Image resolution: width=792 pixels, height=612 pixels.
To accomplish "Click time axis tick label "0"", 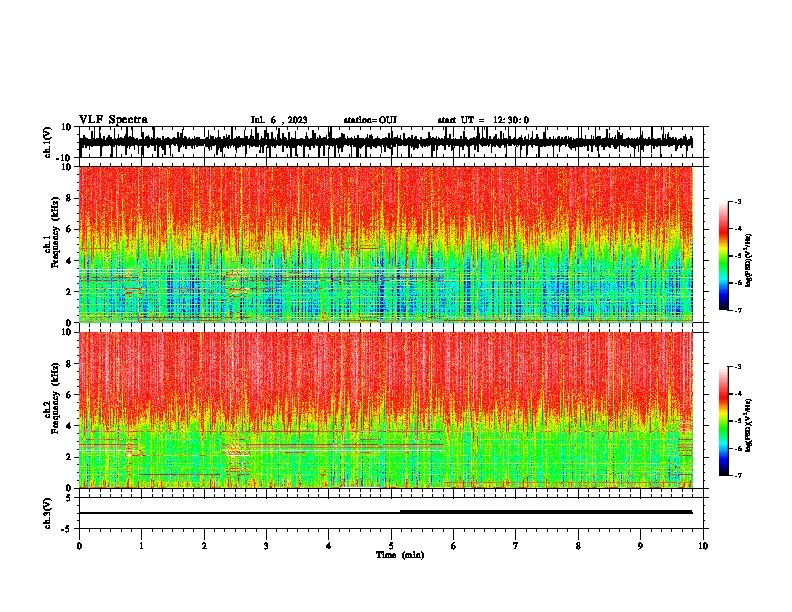I will [x=79, y=546].
